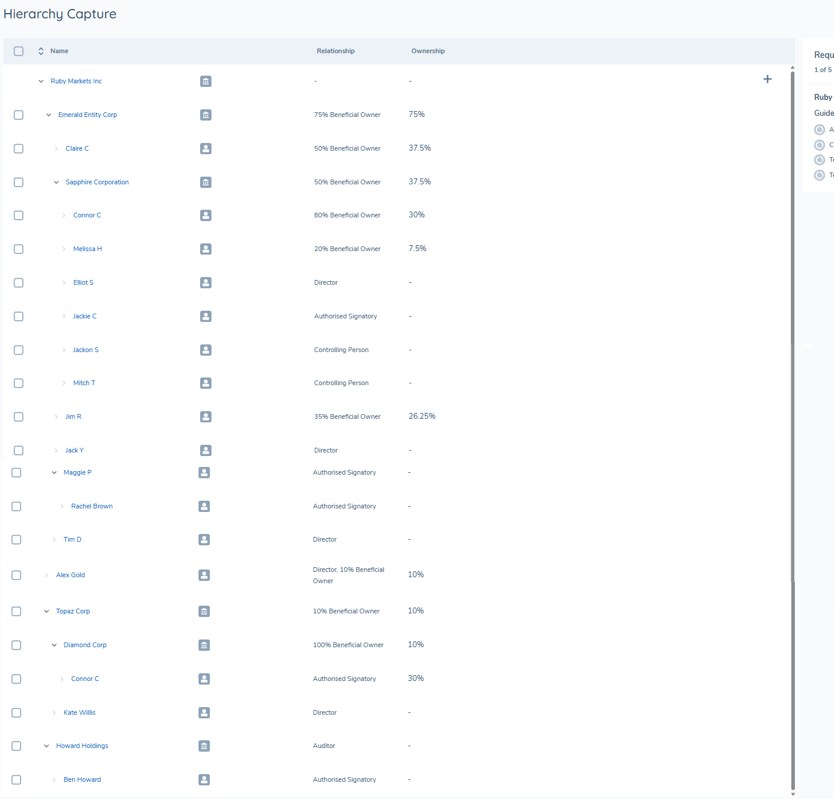
Task: Collapse the Topaz Corp node
Action: coord(46,612)
